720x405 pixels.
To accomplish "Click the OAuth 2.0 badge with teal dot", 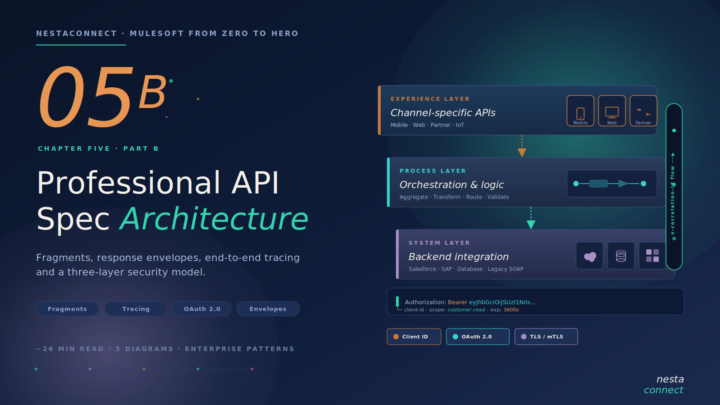I will click(x=478, y=337).
